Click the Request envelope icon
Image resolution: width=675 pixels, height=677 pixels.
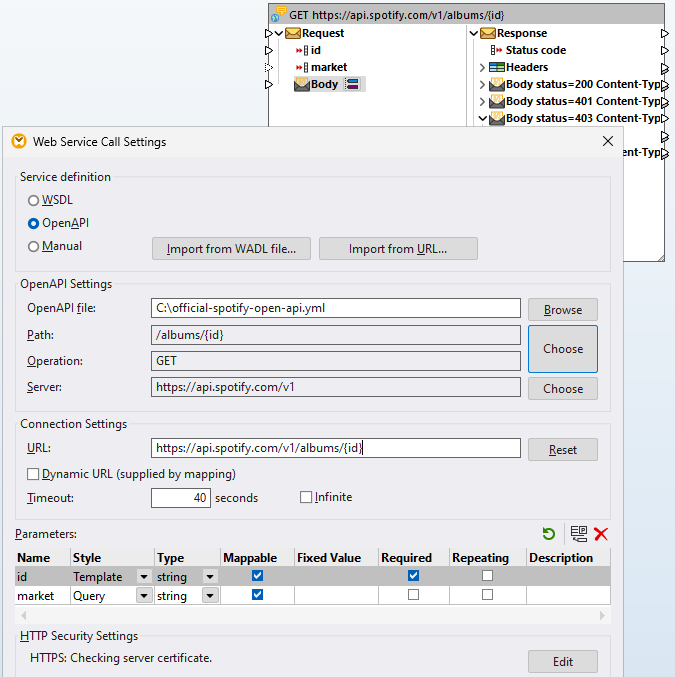click(294, 33)
